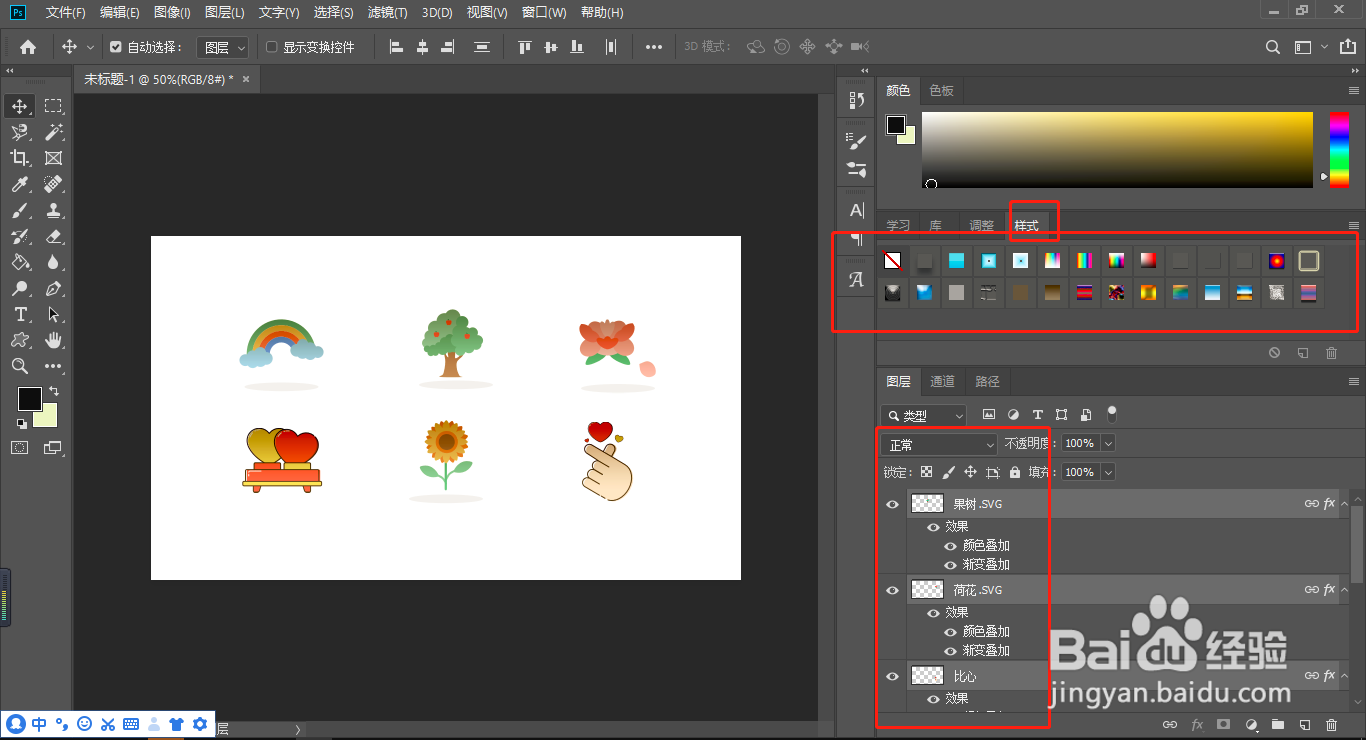Screen dimensions: 1366x740
Task: Click the 果树 .SVG layer thumbnail
Action: click(928, 505)
